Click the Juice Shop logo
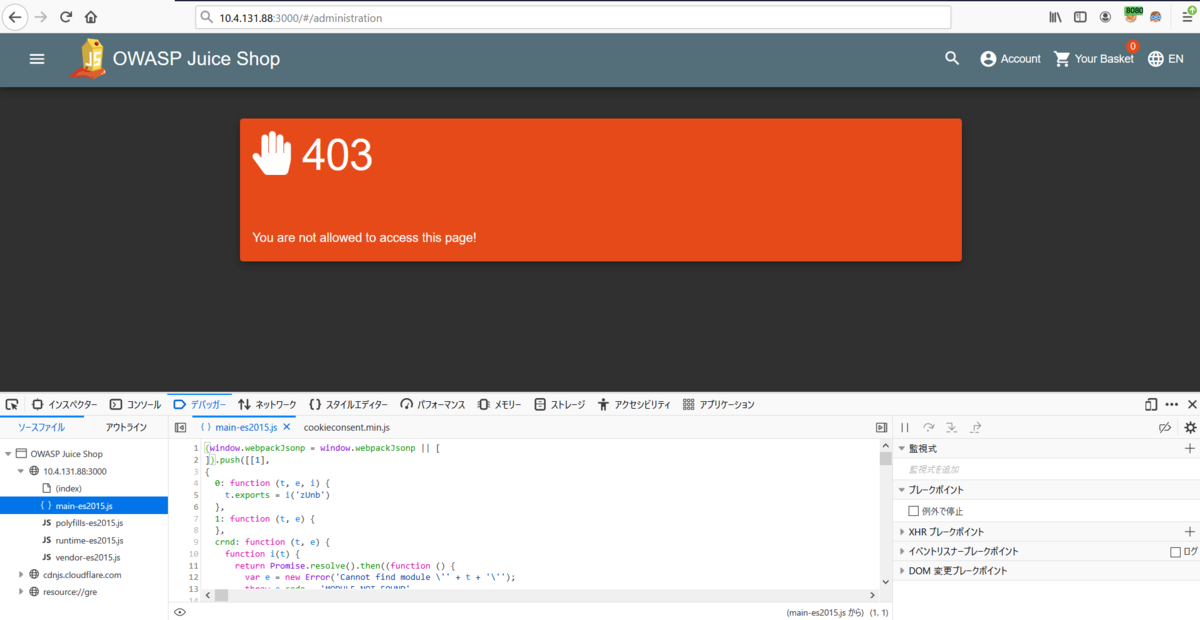Viewport: 1200px width, 620px height. [89, 58]
